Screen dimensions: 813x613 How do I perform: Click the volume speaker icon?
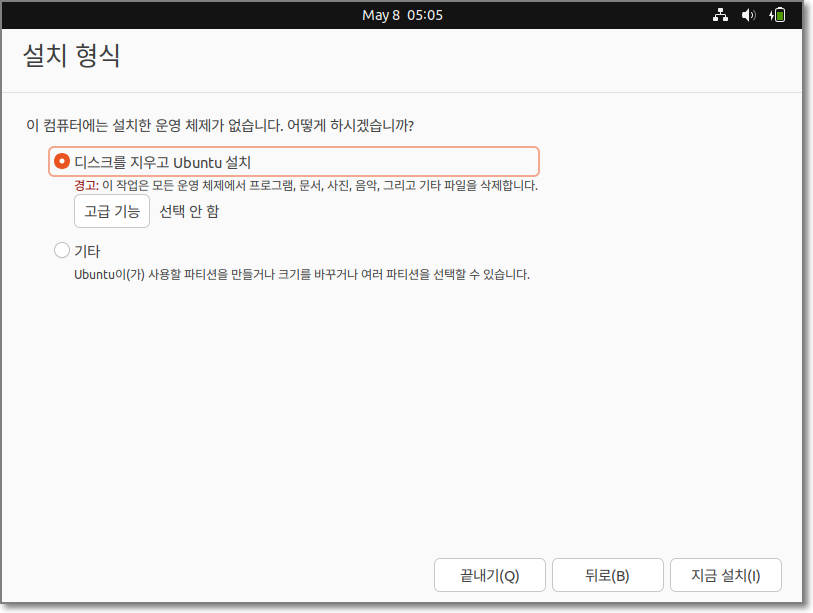(748, 15)
